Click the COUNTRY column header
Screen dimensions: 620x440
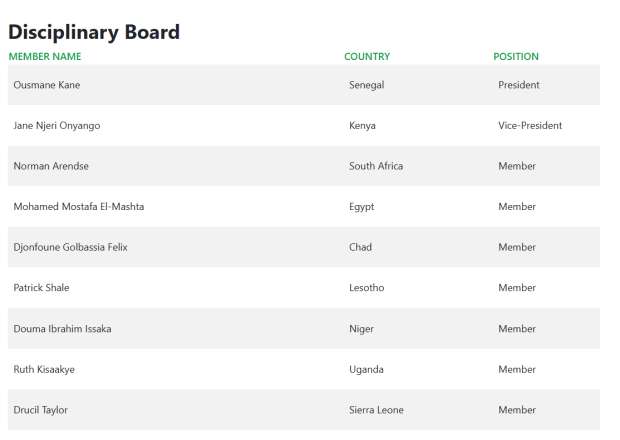367,57
